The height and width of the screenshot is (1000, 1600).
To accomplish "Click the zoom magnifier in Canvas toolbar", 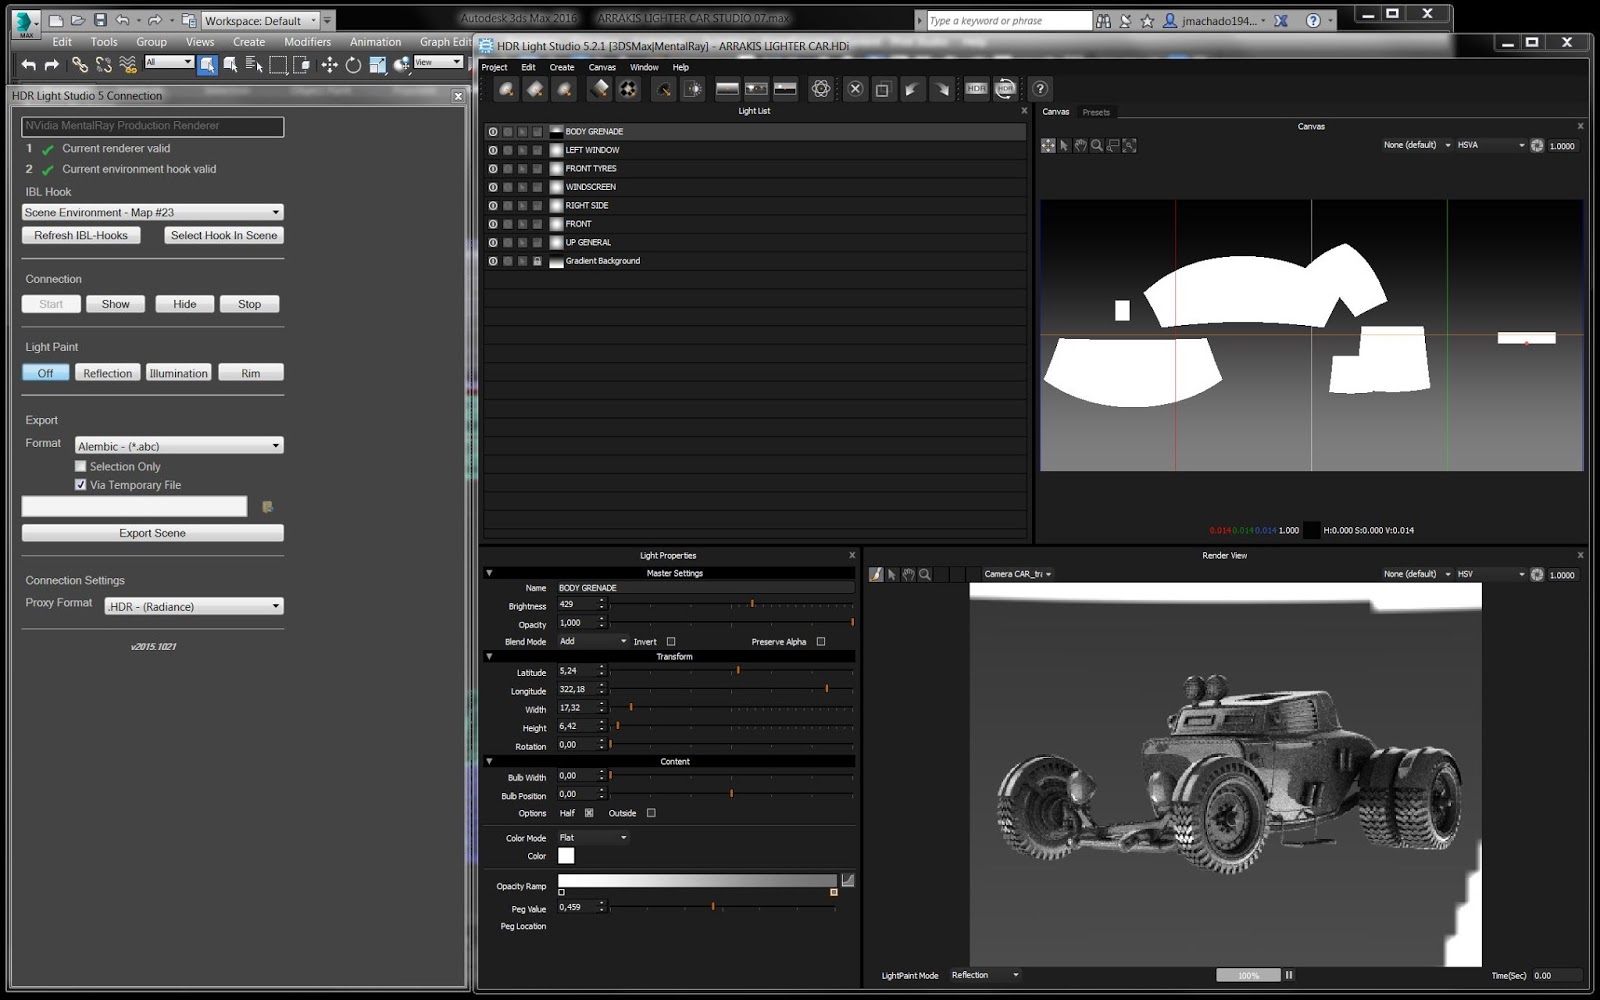I will tap(1097, 146).
